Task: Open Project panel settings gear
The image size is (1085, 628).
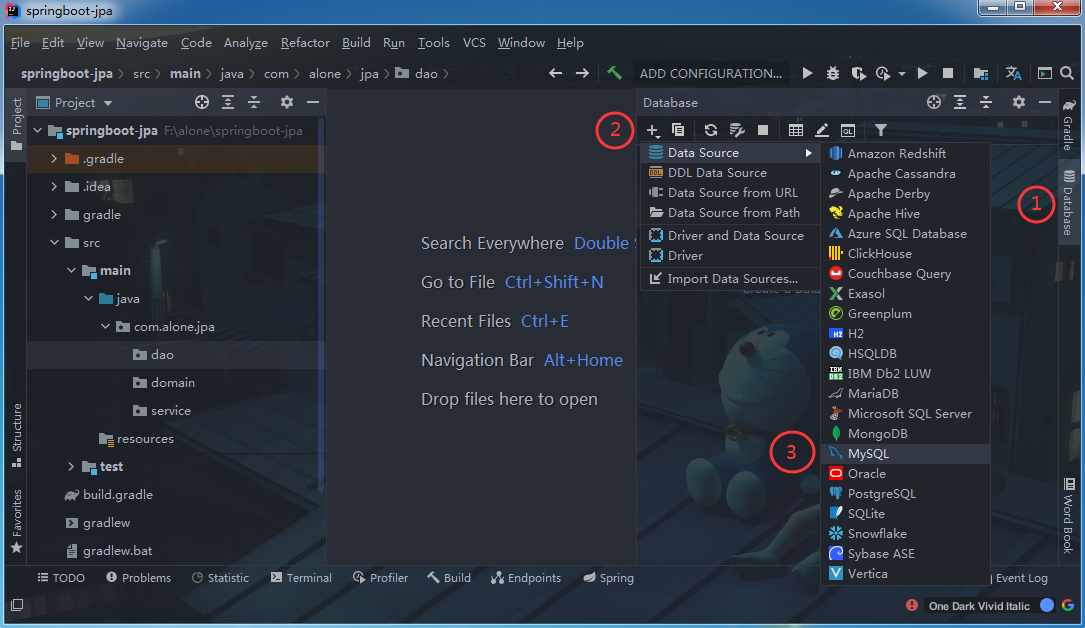Action: pyautogui.click(x=286, y=102)
